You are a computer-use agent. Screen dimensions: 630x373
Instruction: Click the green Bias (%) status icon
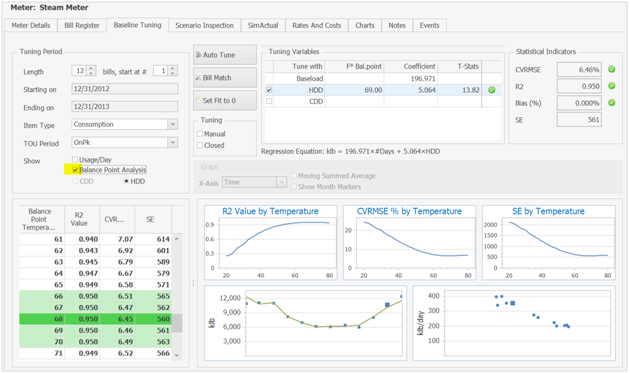(611, 103)
